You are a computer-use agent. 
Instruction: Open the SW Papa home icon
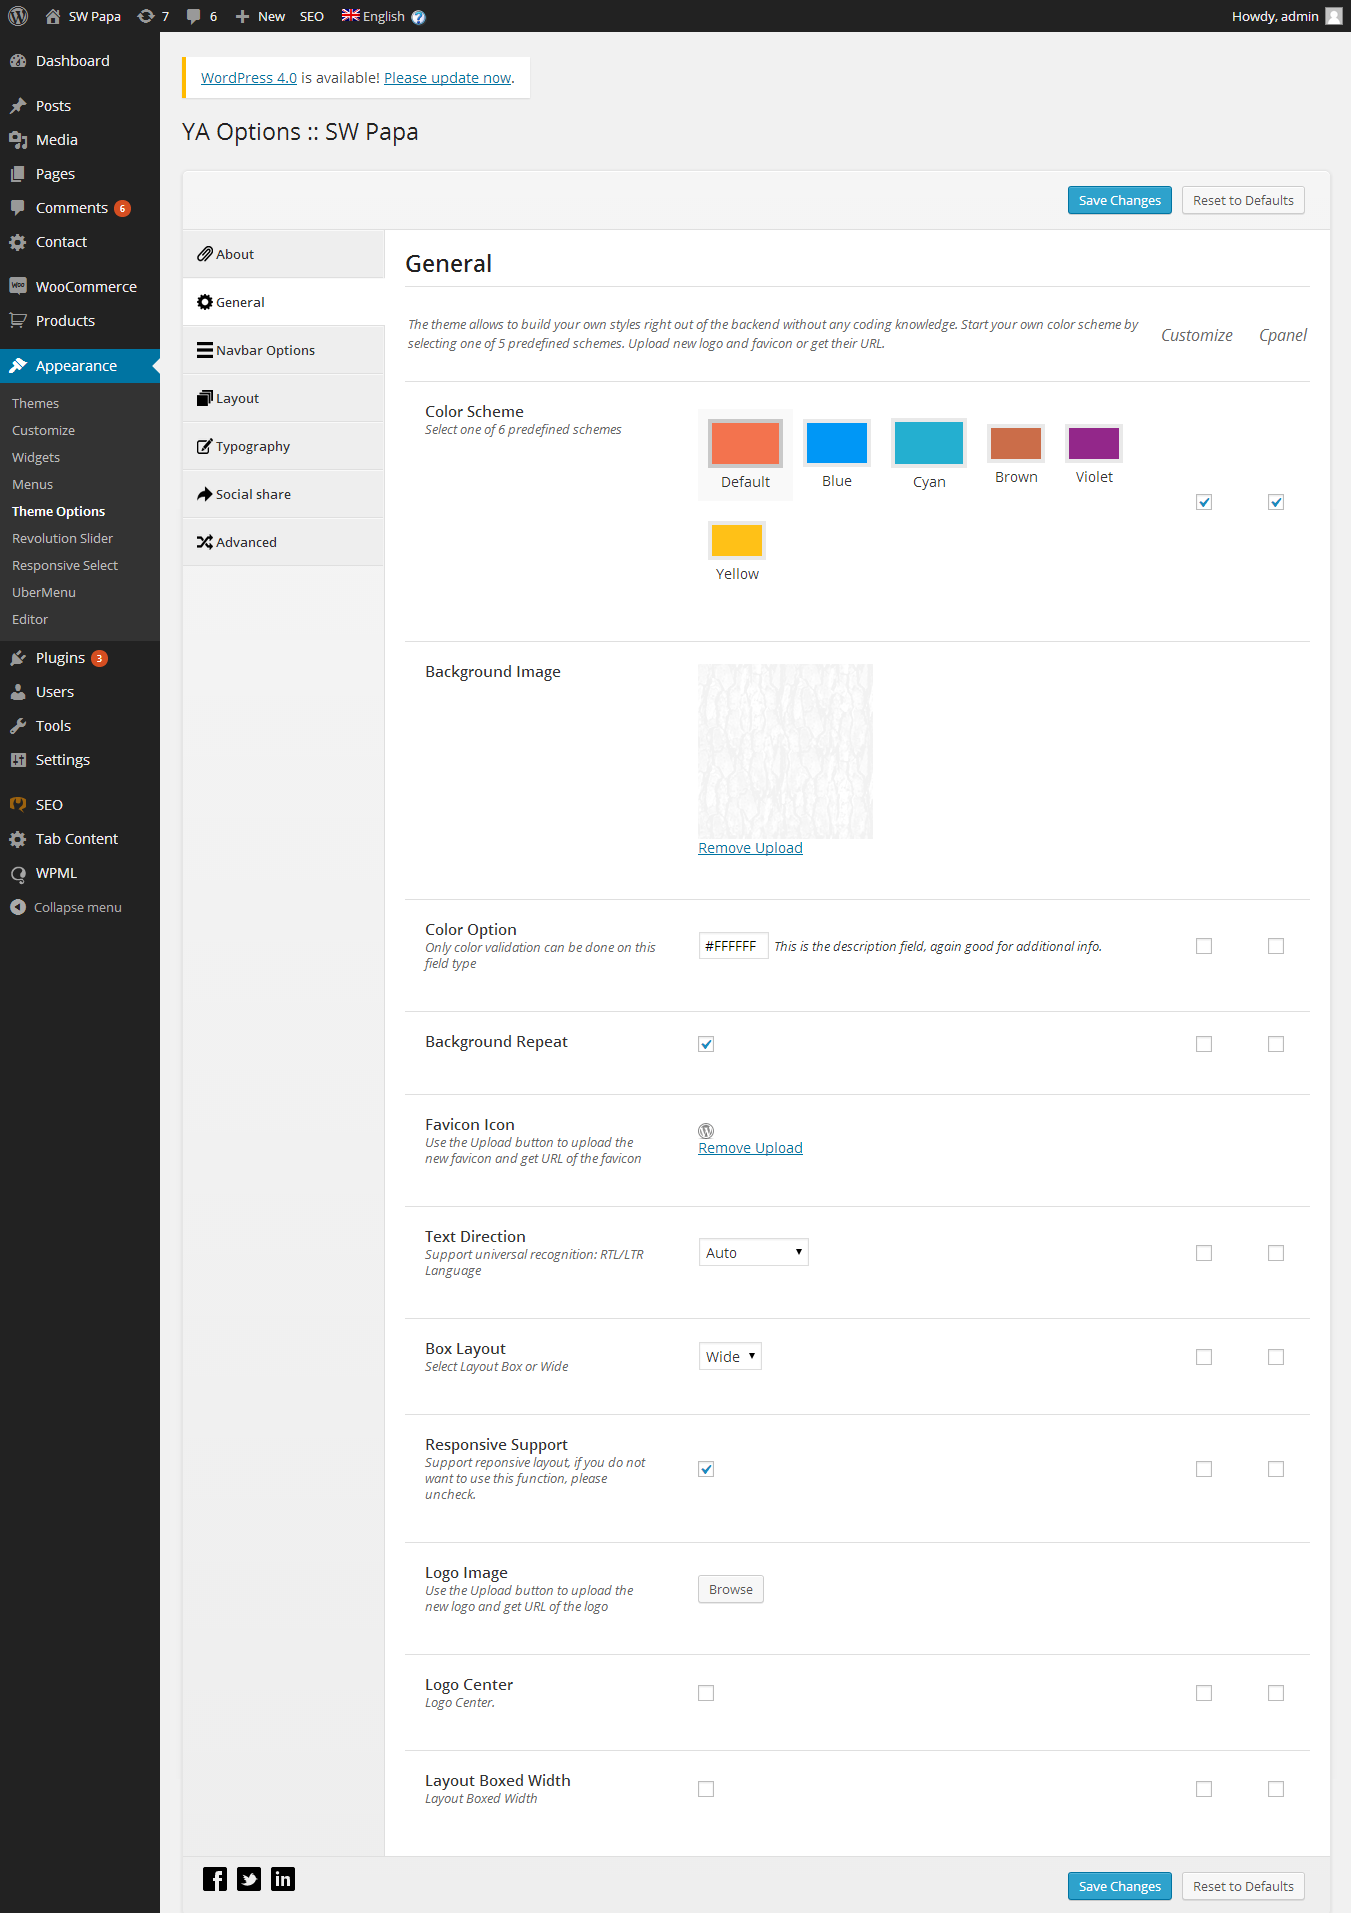(53, 16)
